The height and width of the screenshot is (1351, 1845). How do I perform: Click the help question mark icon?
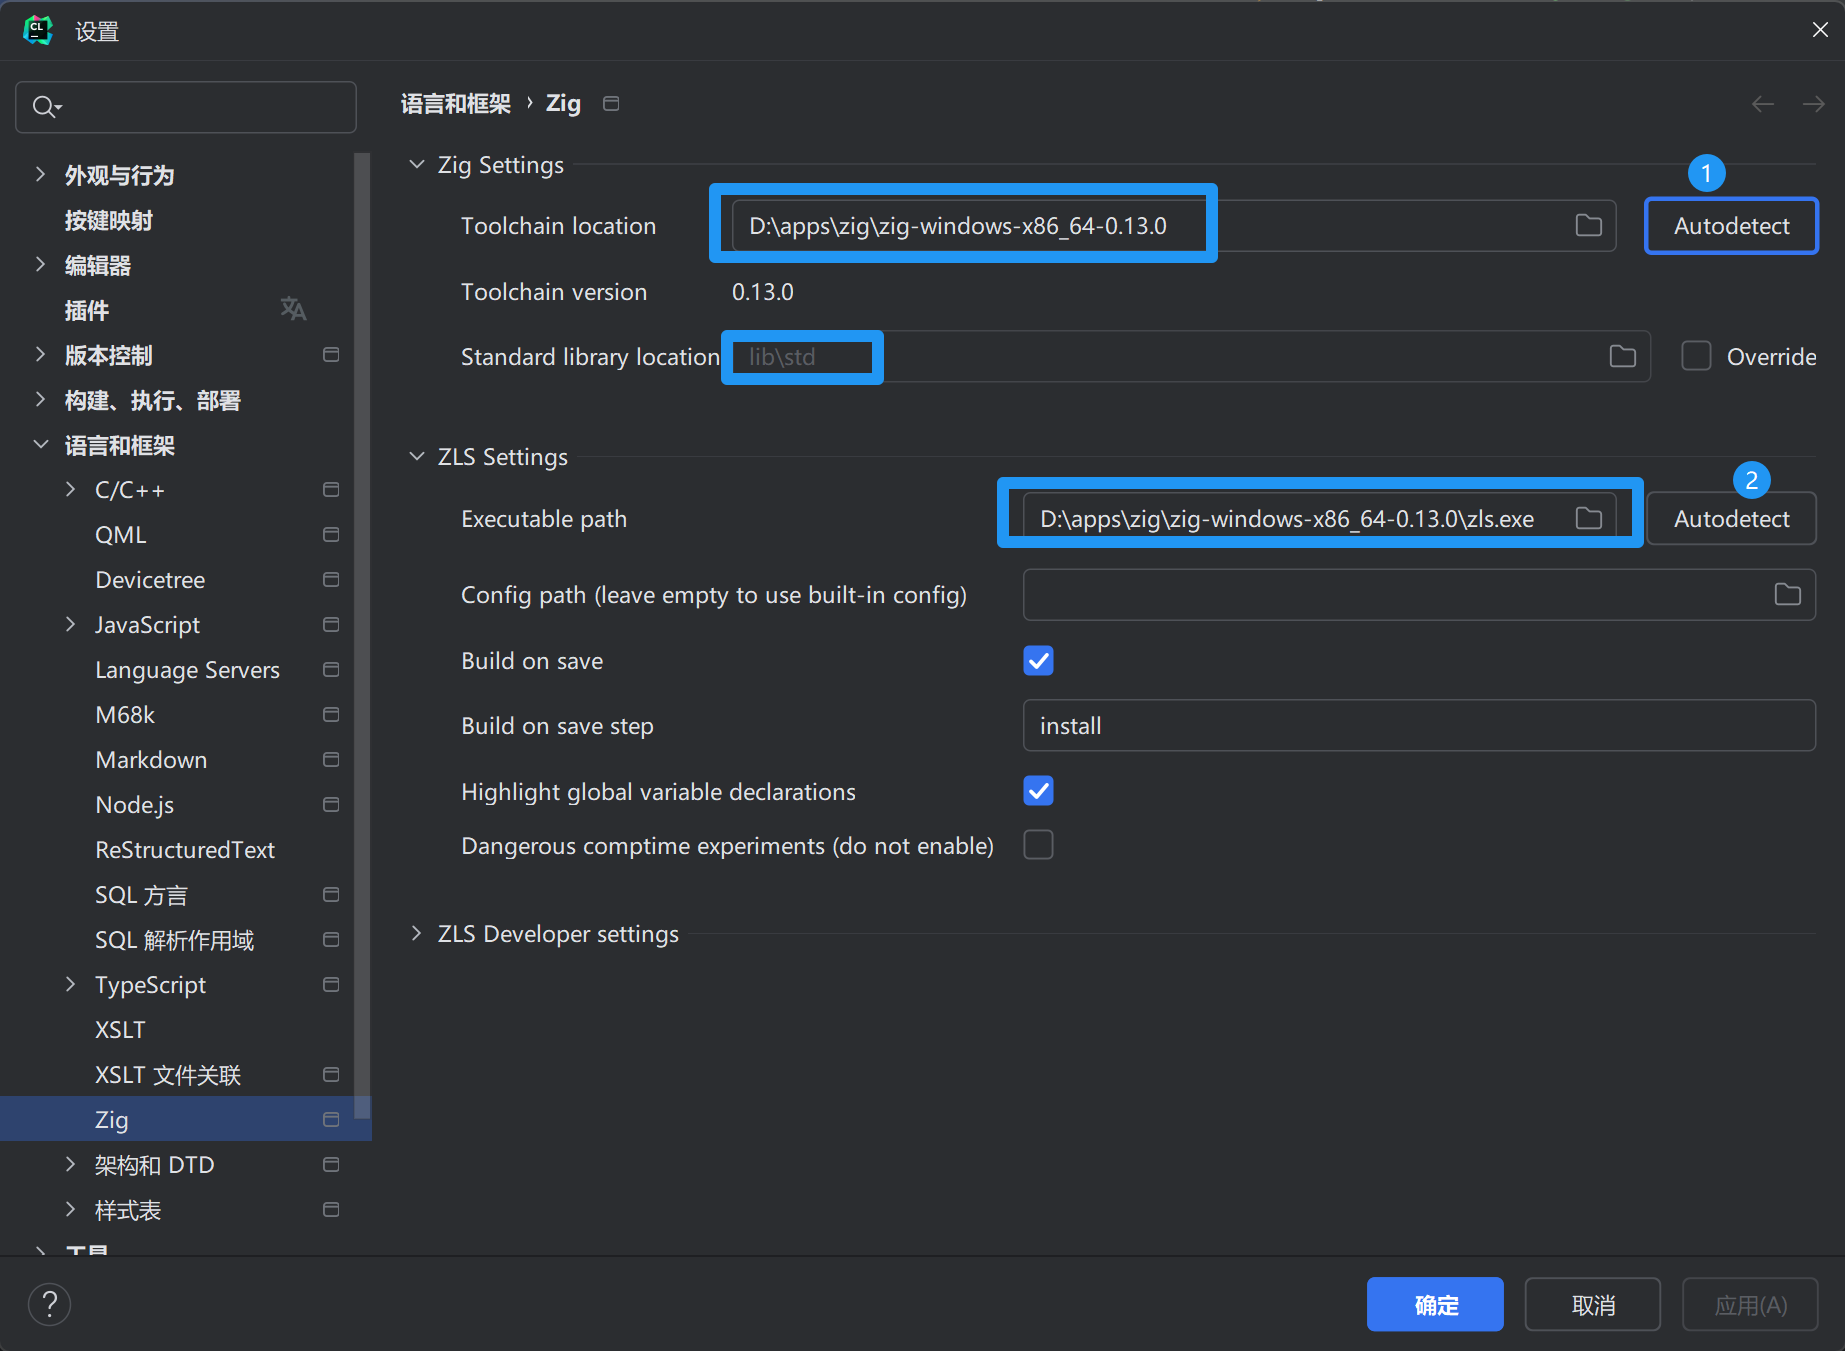click(49, 1304)
